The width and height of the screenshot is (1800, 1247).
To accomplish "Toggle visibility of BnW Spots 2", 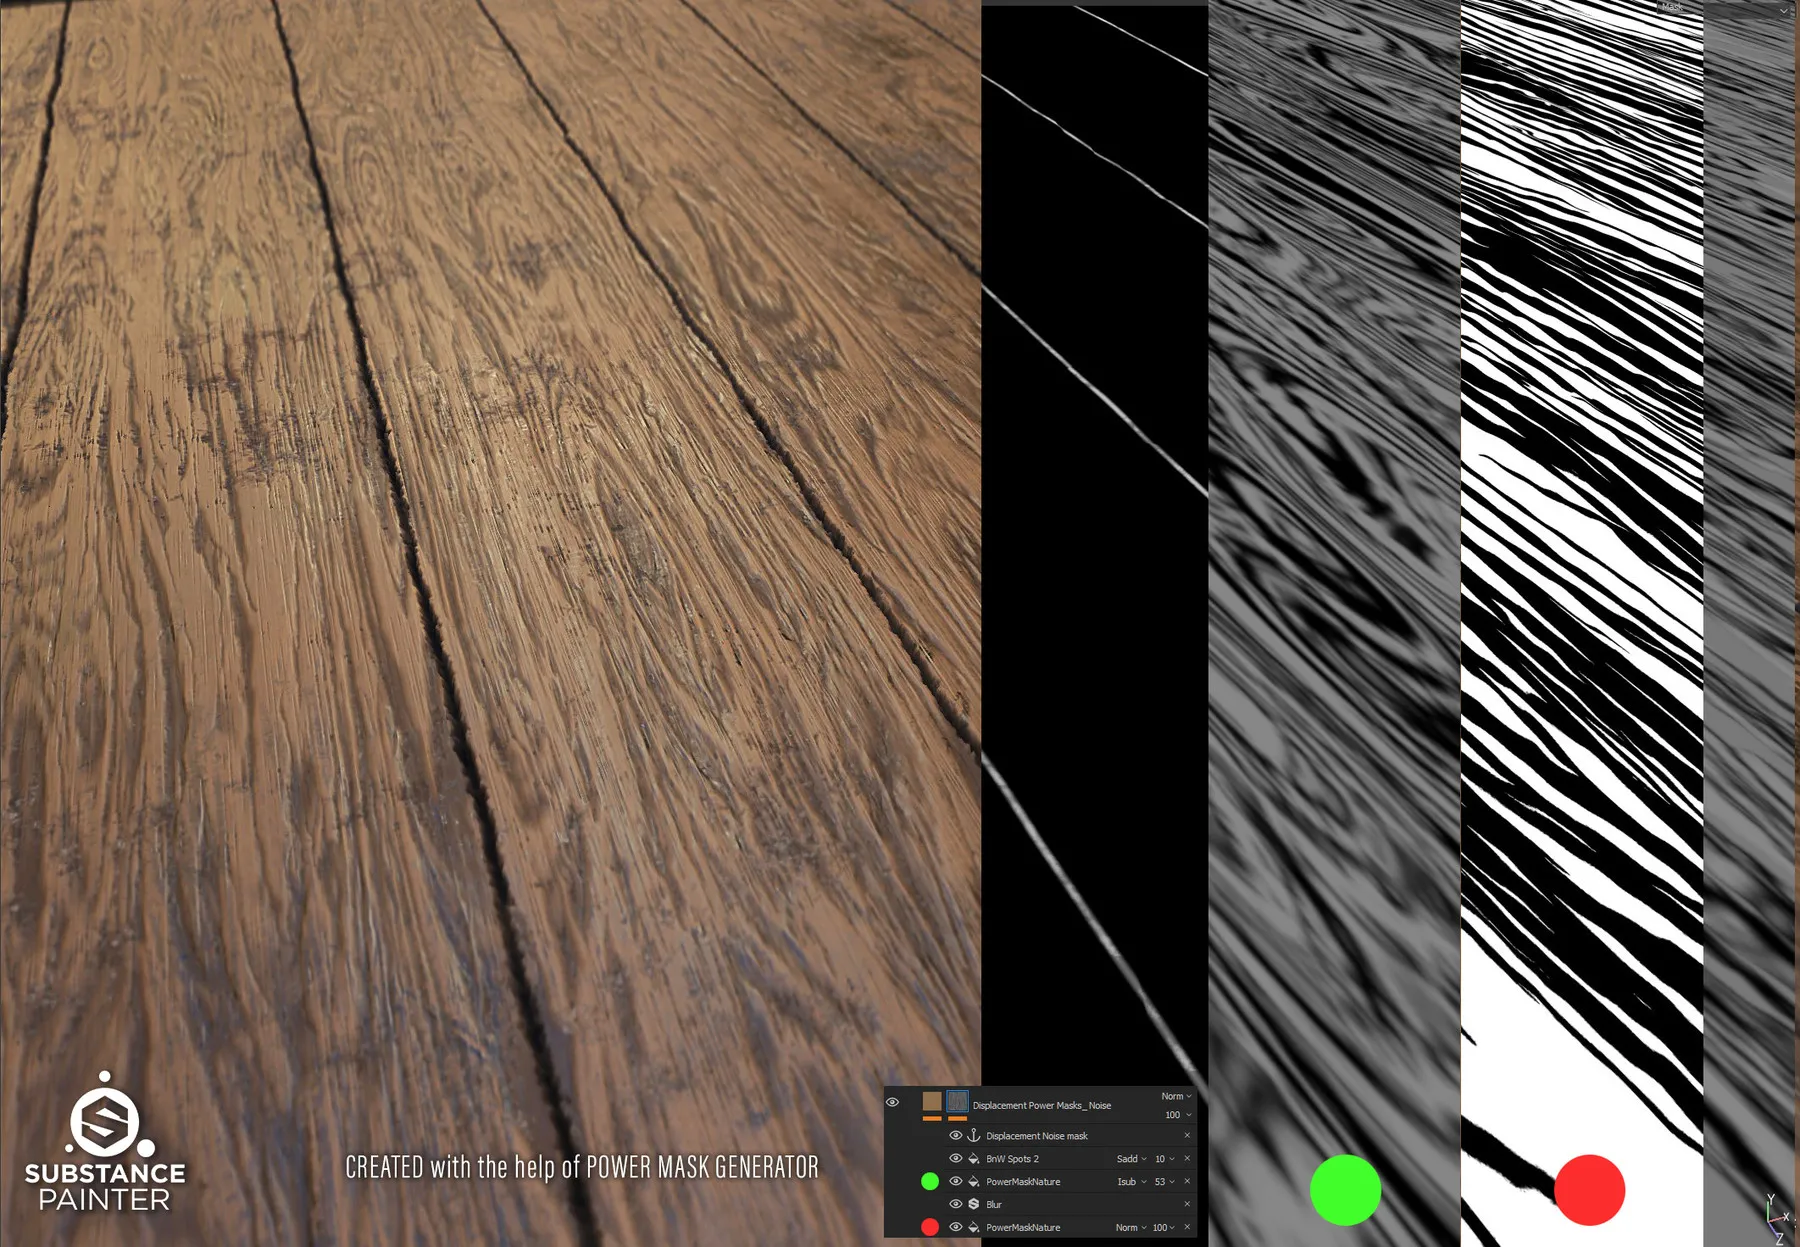I will [x=955, y=1159].
